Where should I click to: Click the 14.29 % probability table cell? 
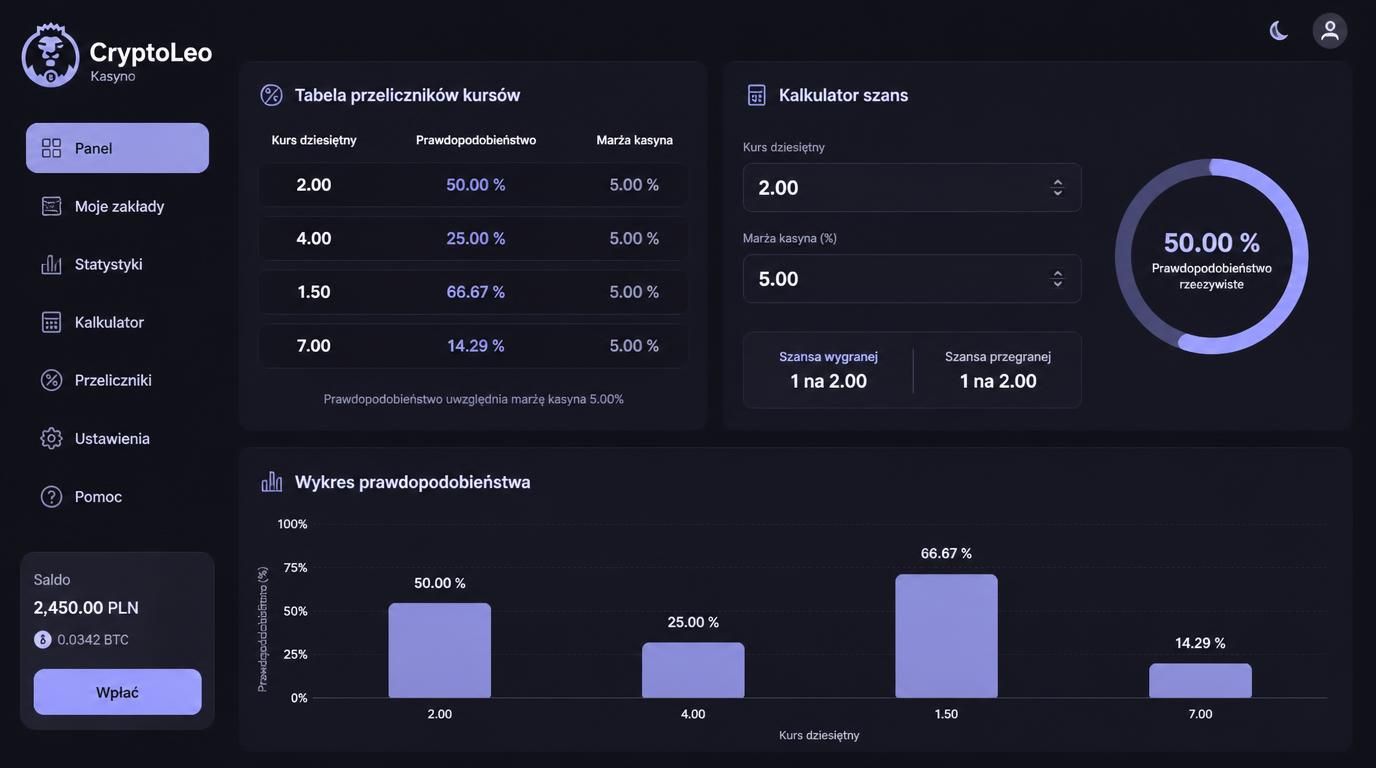476,346
